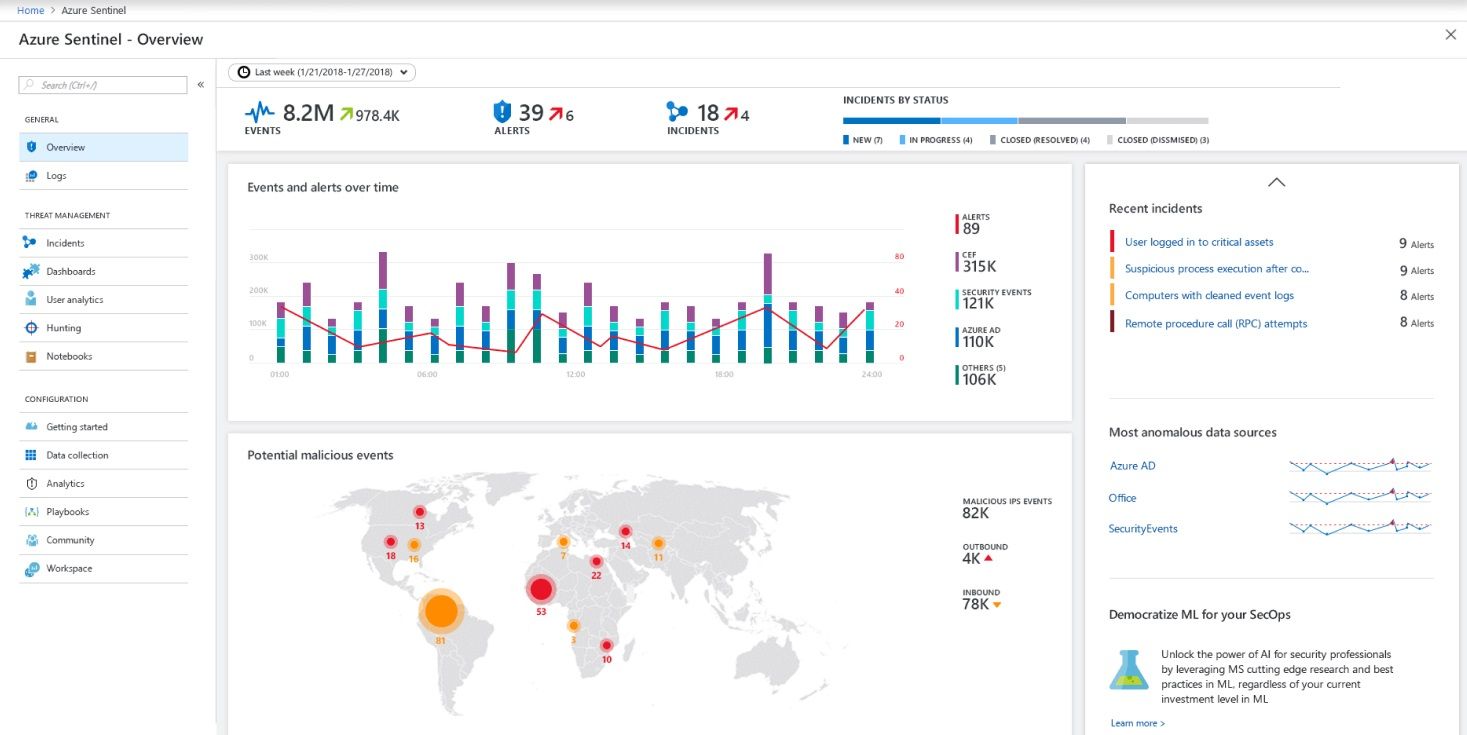The image size is (1467, 735).
Task: Click the Hunting icon
Action: pos(31,327)
